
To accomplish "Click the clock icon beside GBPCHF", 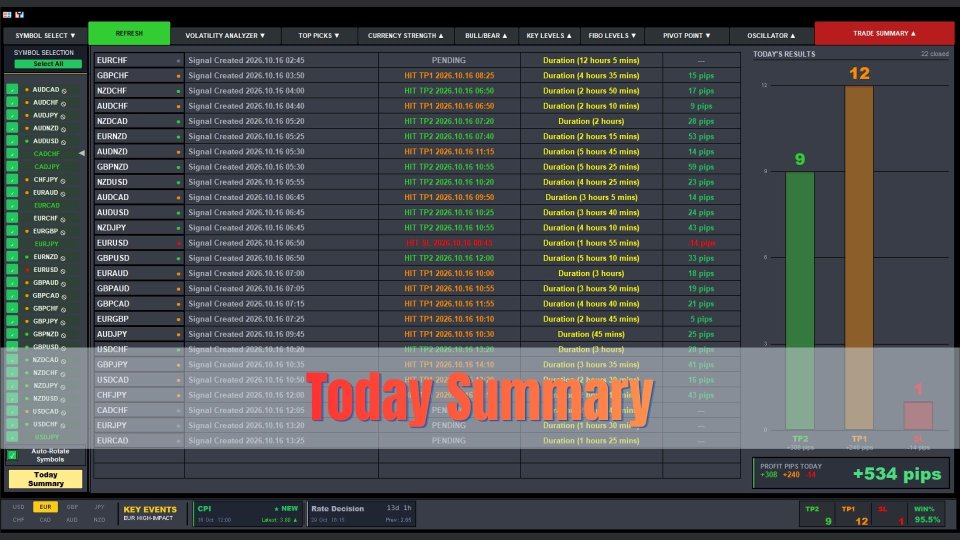I will click(x=63, y=309).
